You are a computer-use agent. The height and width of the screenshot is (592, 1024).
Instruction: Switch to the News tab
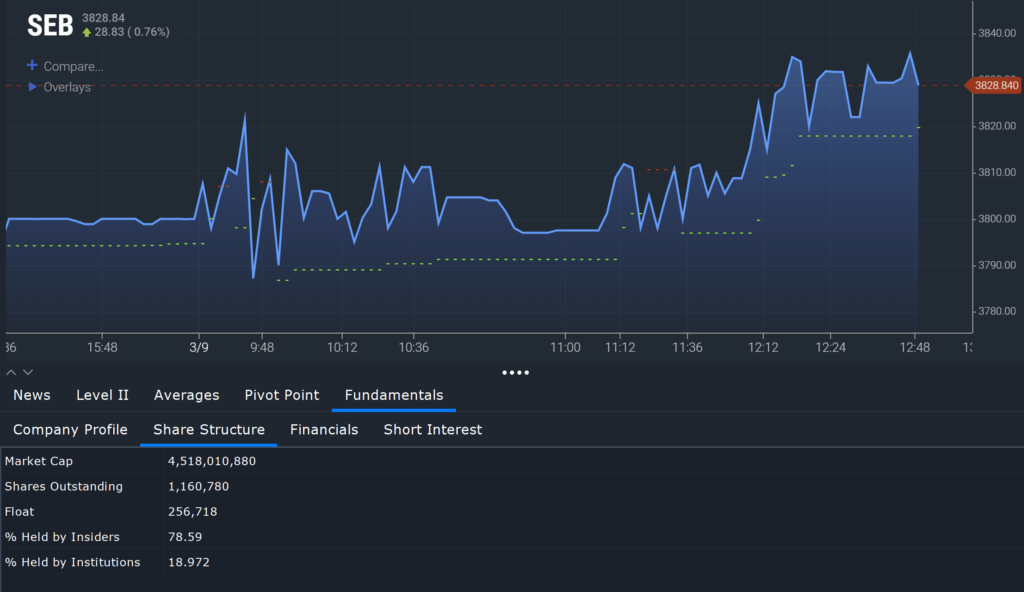coord(31,394)
